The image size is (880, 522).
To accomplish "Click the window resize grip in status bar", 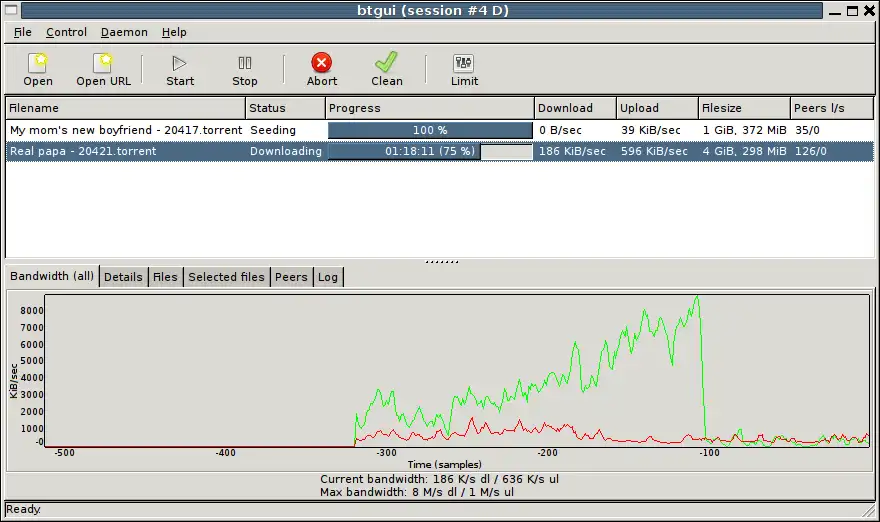I will [x=869, y=510].
